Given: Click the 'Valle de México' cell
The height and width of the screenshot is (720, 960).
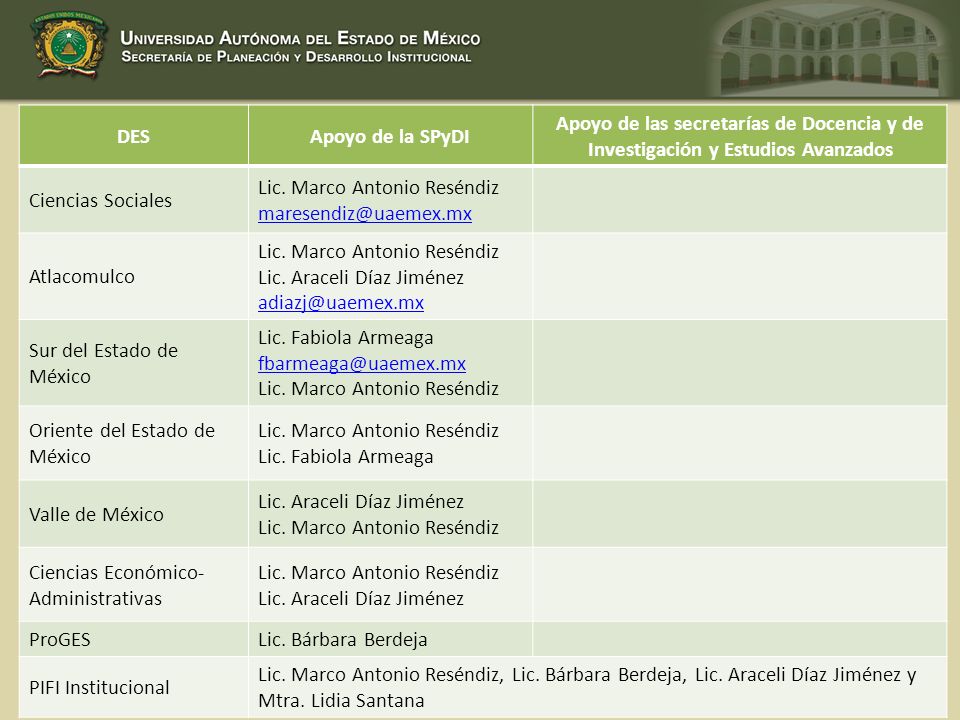Looking at the screenshot, I should [133, 514].
